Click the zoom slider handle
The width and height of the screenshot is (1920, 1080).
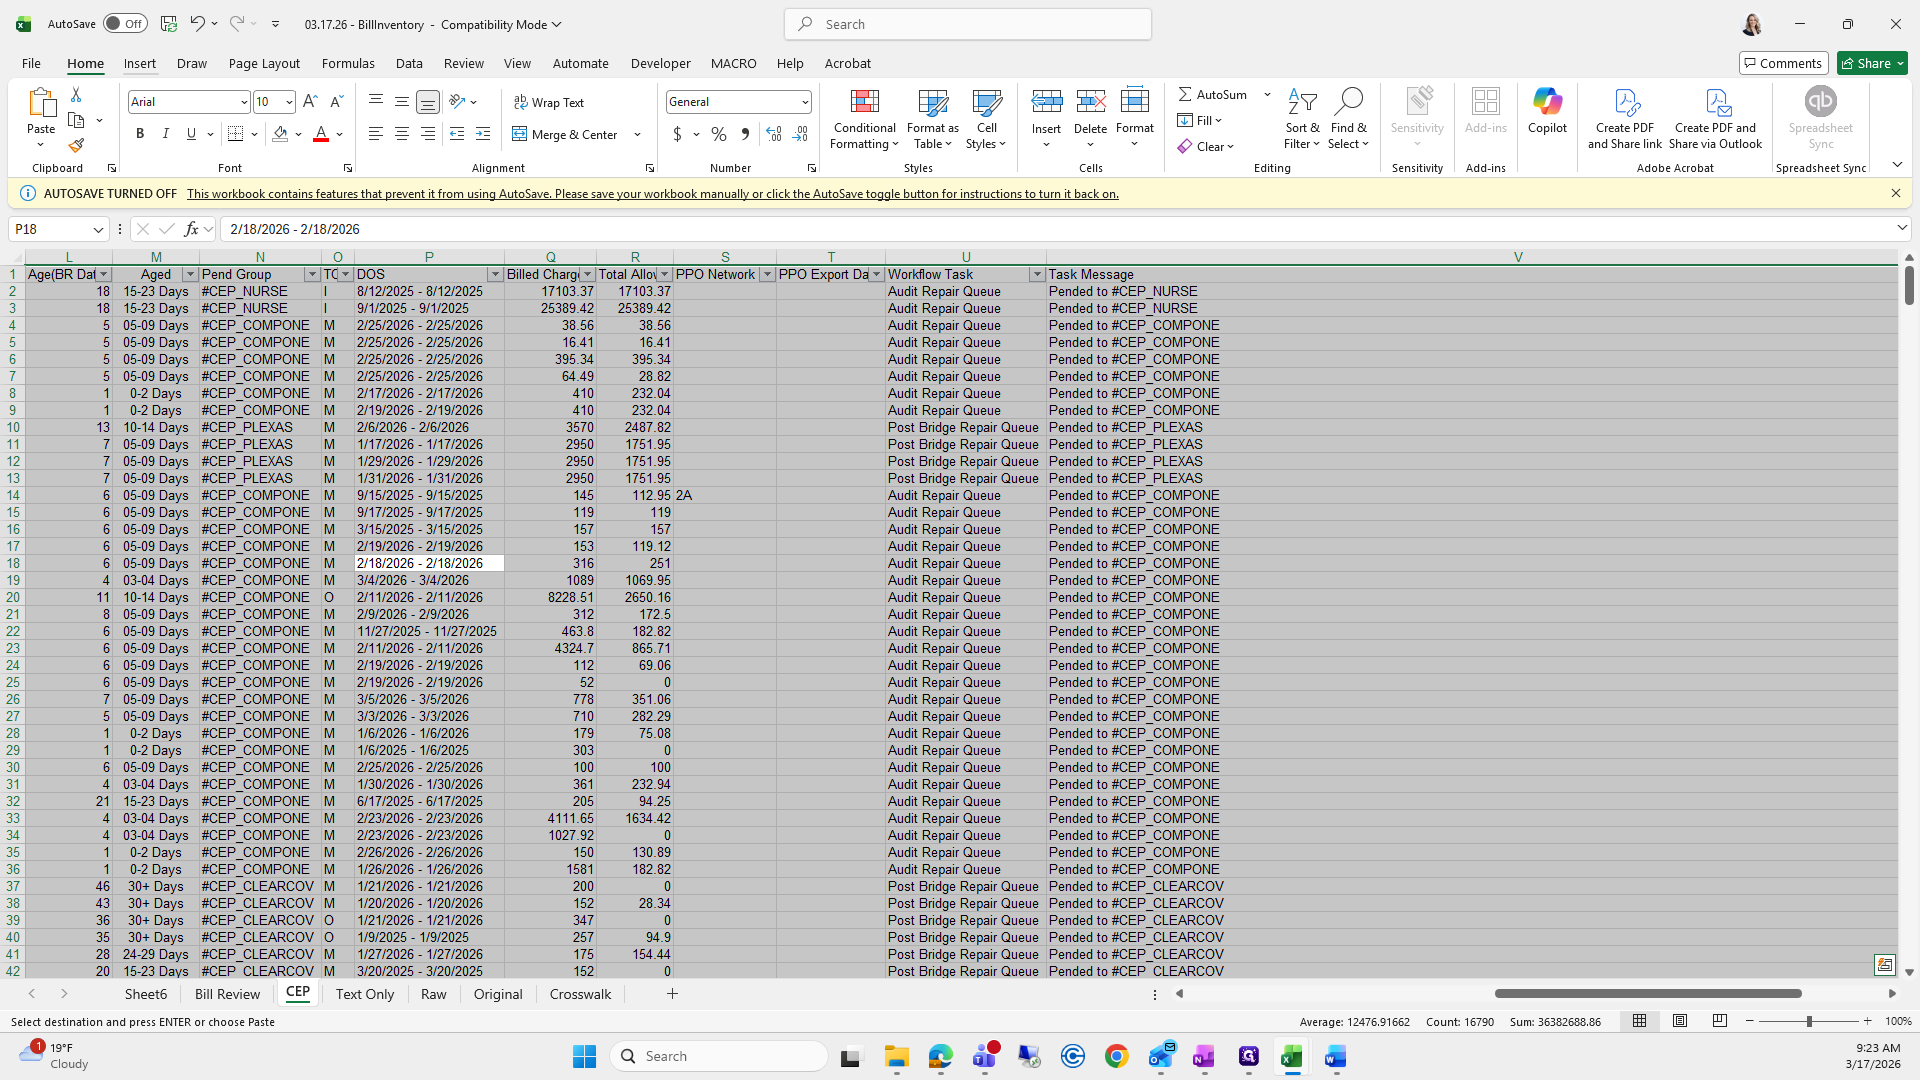1808,1021
